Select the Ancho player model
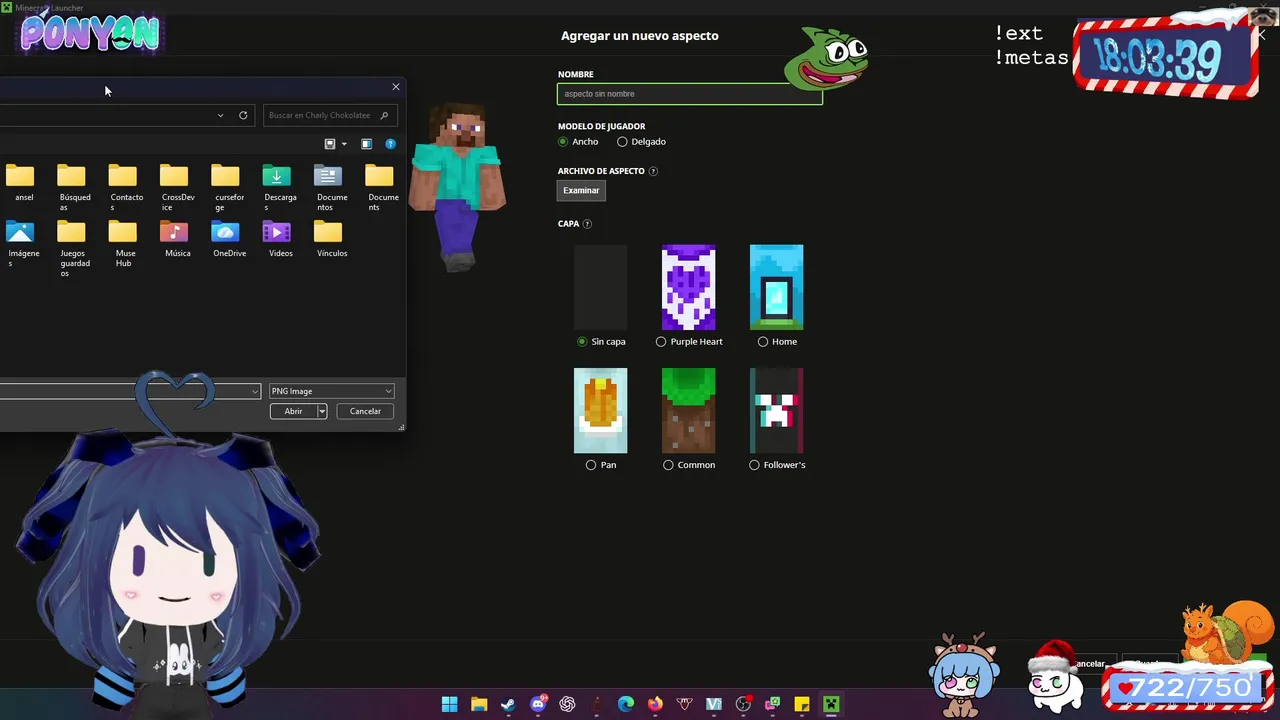Image resolution: width=1280 pixels, height=720 pixels. coord(563,142)
